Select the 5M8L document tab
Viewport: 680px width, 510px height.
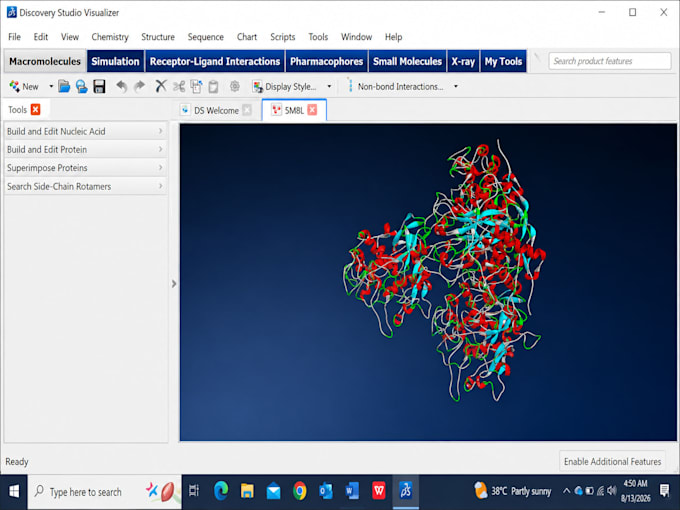[x=294, y=111]
